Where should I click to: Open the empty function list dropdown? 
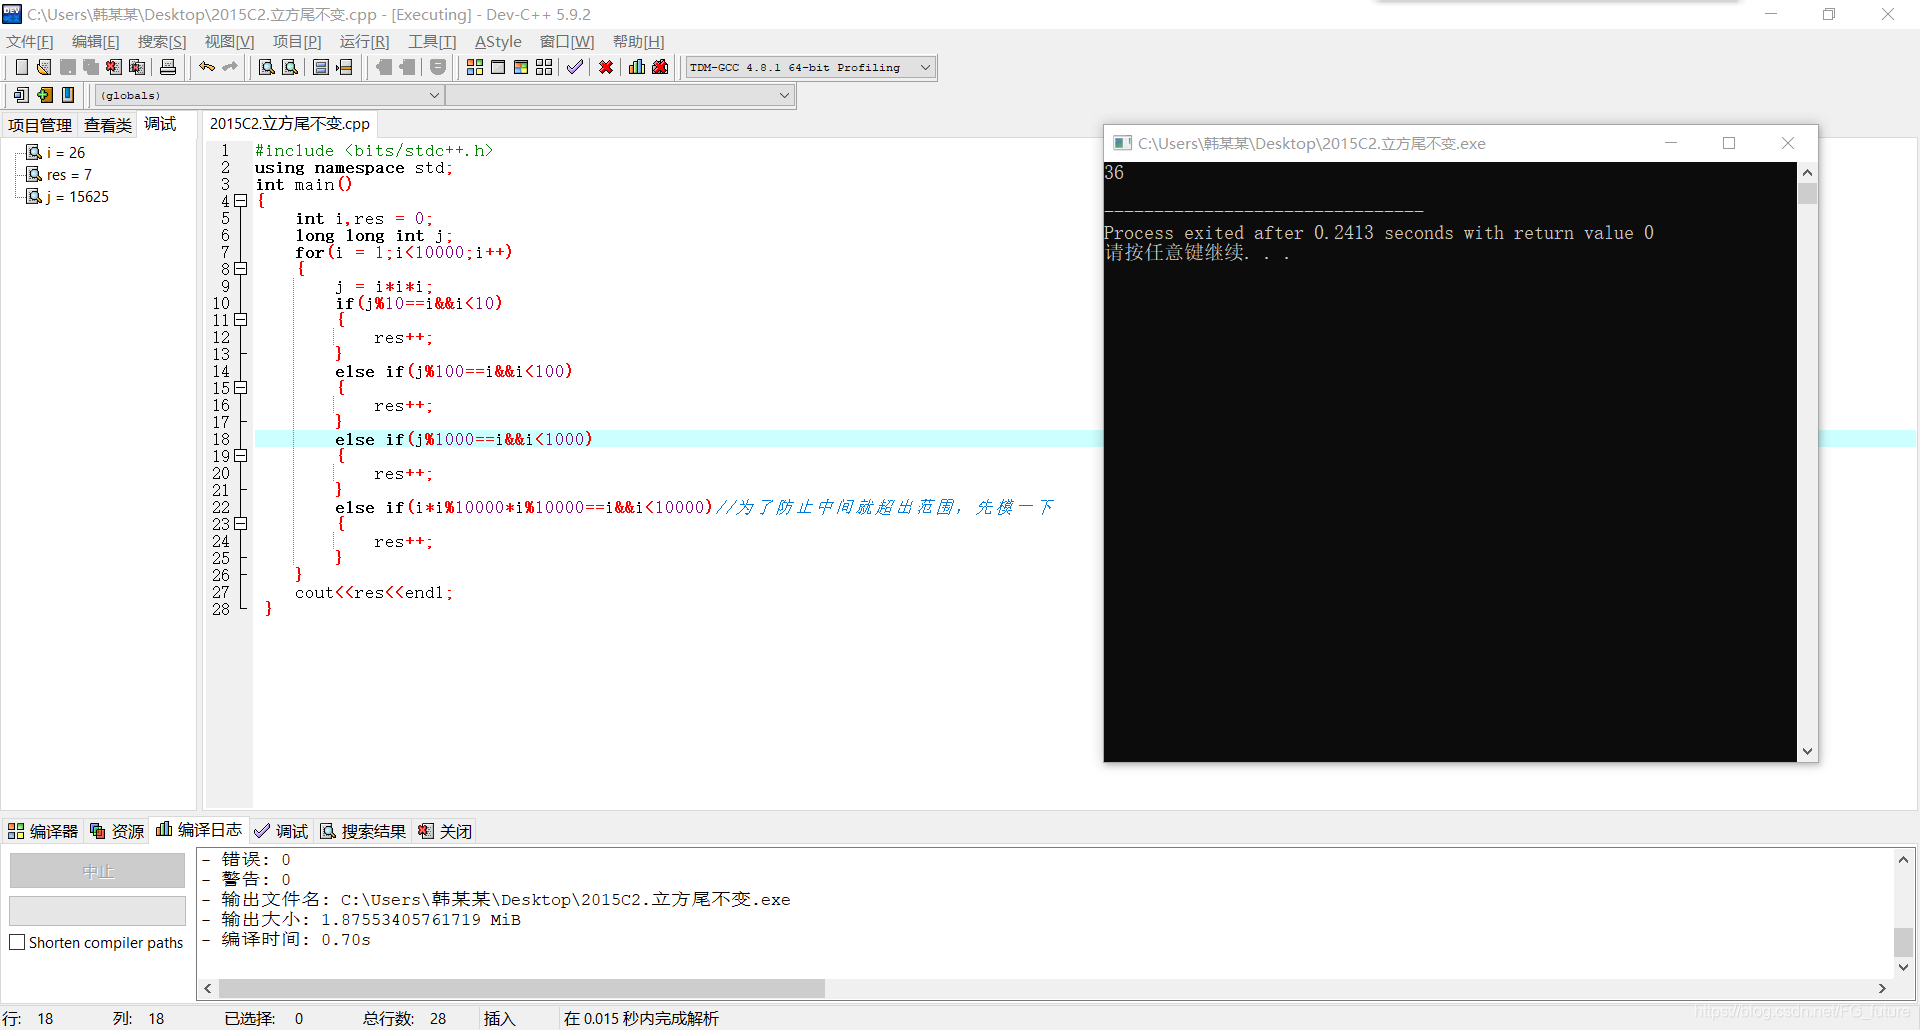[784, 95]
